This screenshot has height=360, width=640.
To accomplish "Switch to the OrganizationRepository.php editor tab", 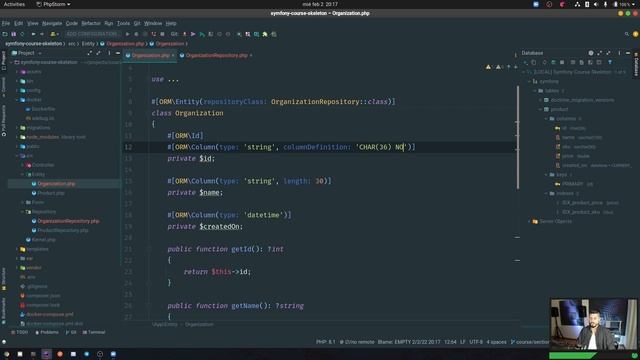I will 217,55.
